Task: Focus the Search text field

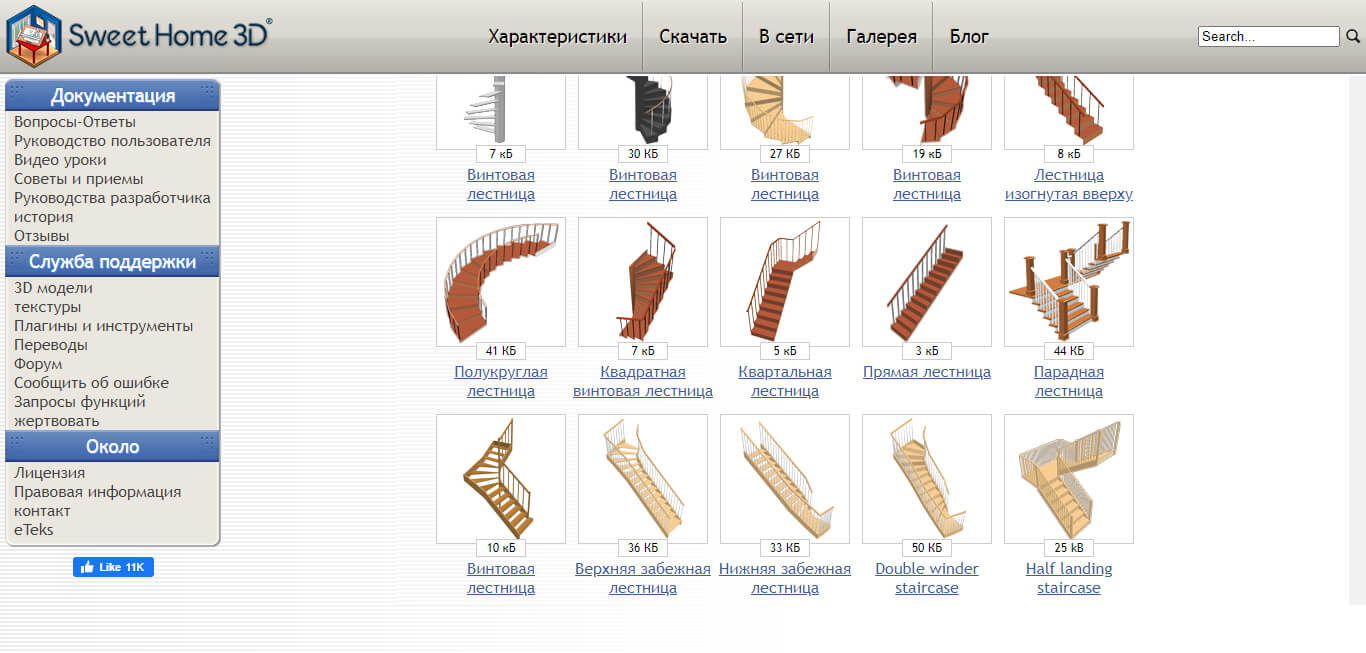Action: coord(1268,36)
